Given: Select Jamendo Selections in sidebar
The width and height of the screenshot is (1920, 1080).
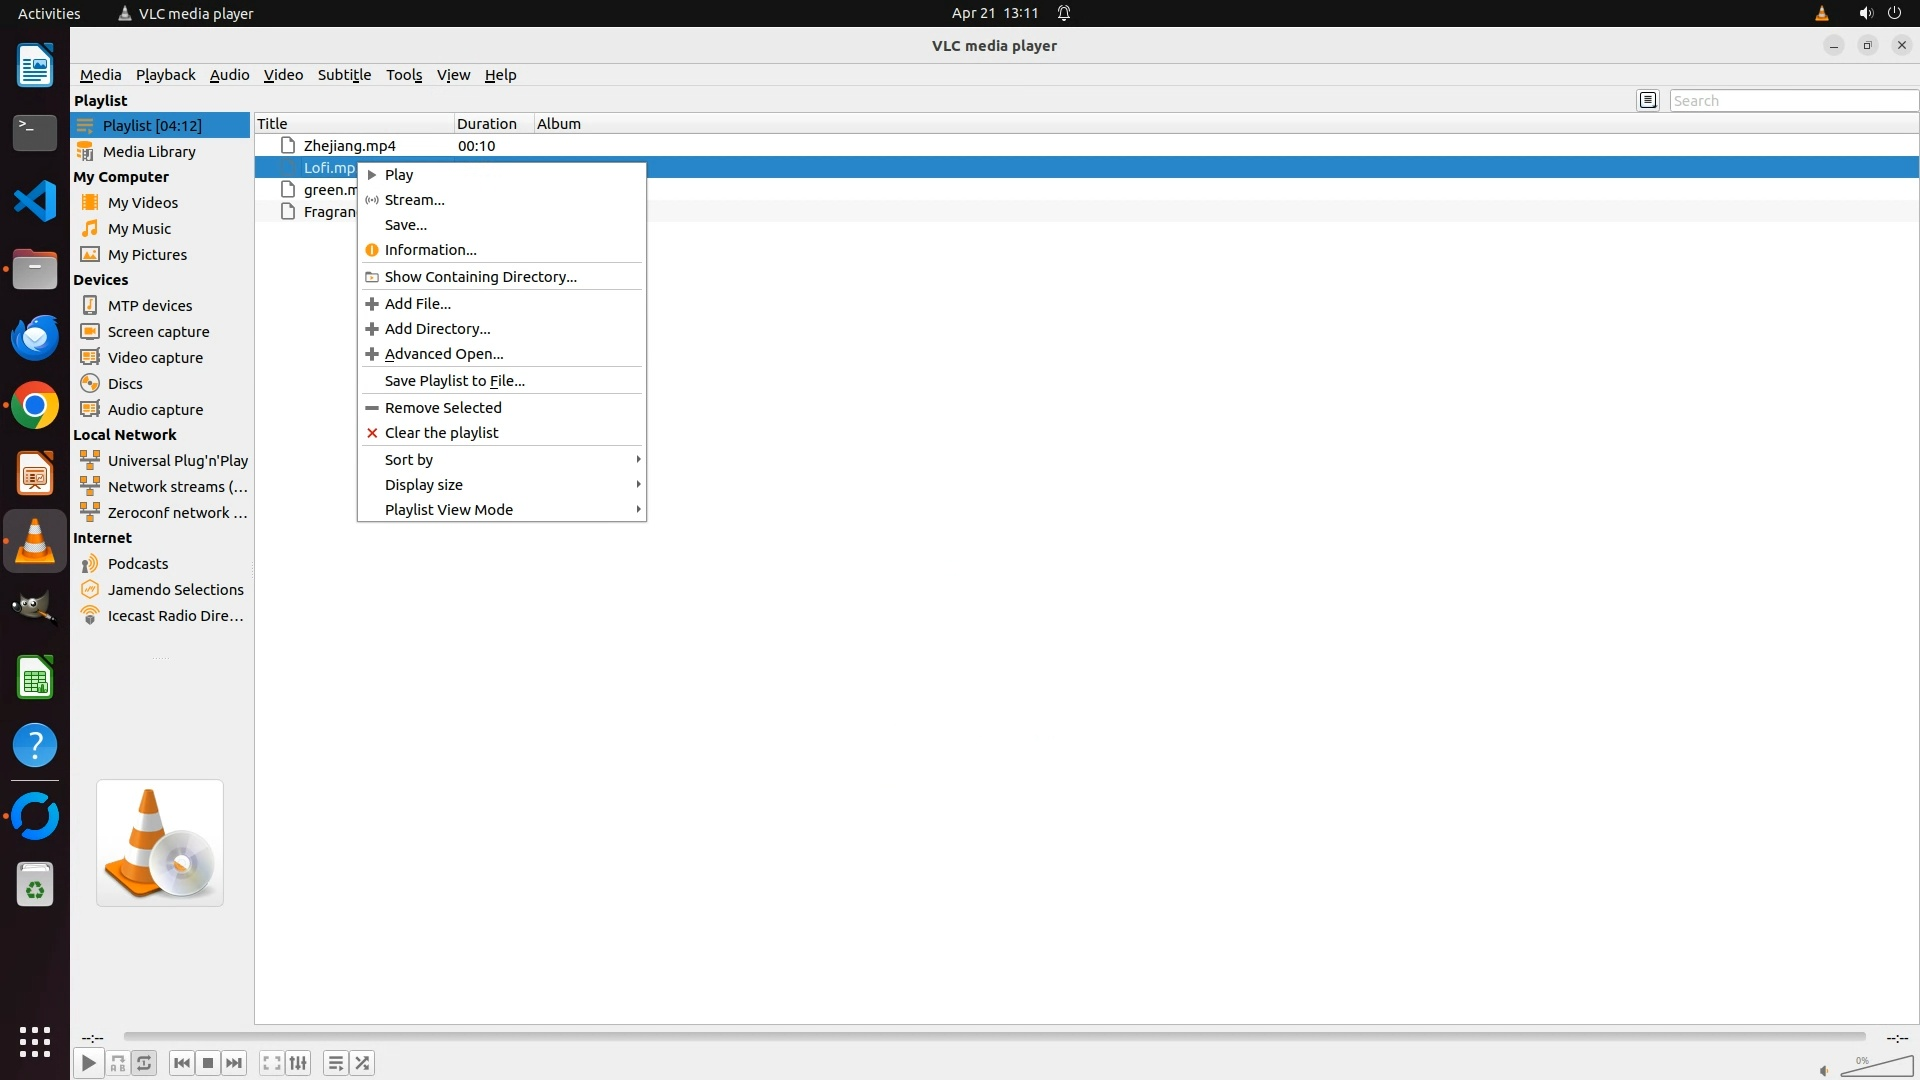Looking at the screenshot, I should pyautogui.click(x=175, y=590).
